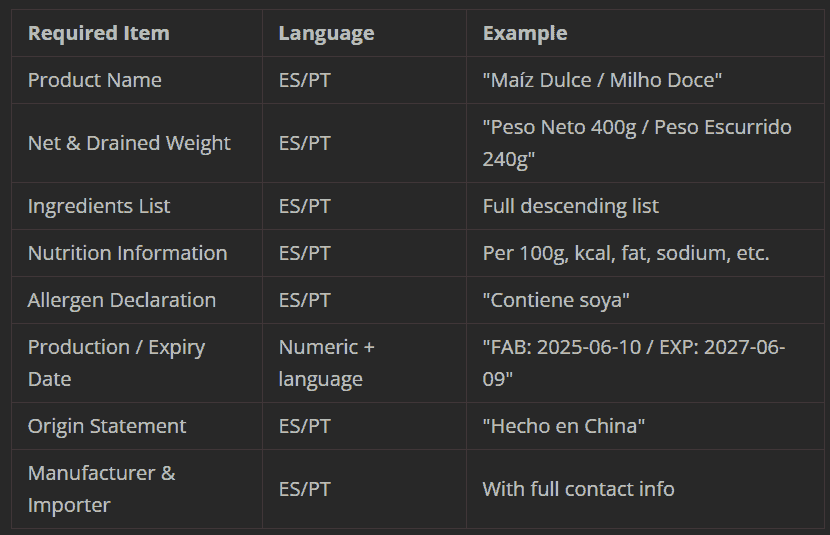
Task: Click the "Numeric + language" cell
Action: click(x=326, y=363)
